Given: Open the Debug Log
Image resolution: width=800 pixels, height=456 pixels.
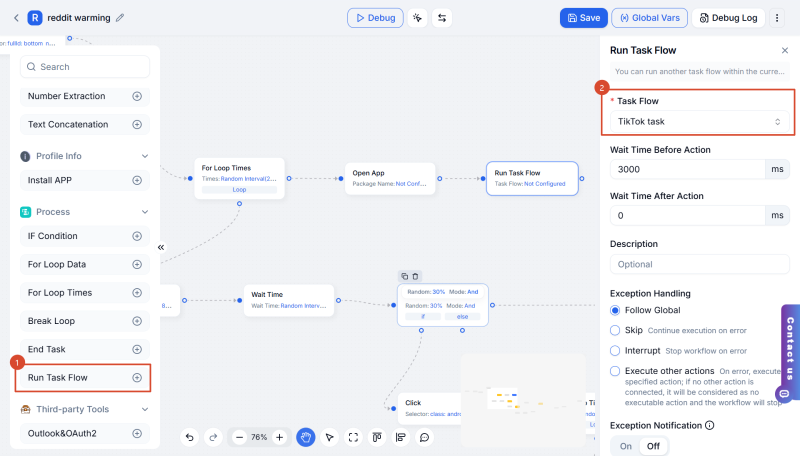Looking at the screenshot, I should pos(728,18).
